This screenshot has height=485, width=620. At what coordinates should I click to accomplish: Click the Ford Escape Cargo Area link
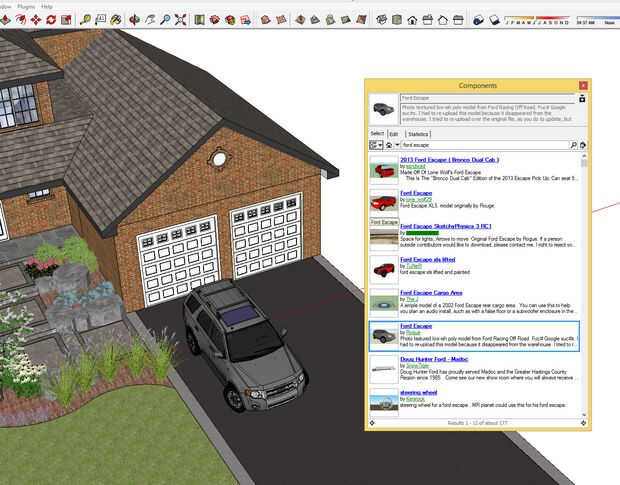(x=431, y=293)
